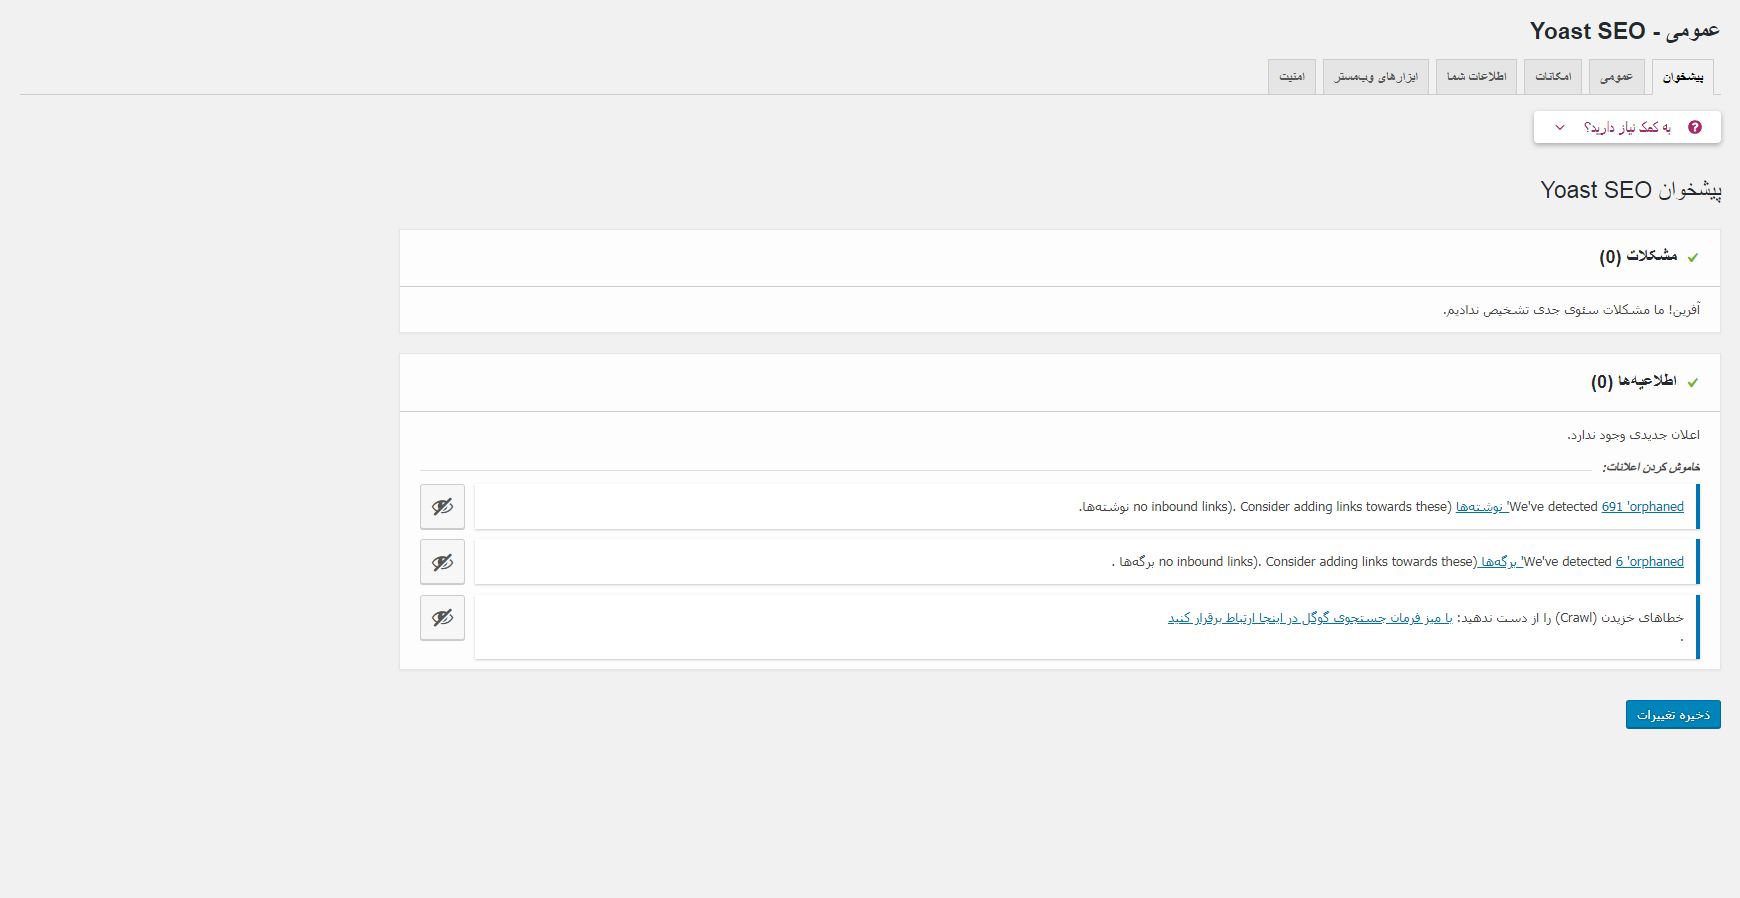The height and width of the screenshot is (898, 1740).
Task: Open the 6 'orphaned link
Action: [x=1650, y=562]
